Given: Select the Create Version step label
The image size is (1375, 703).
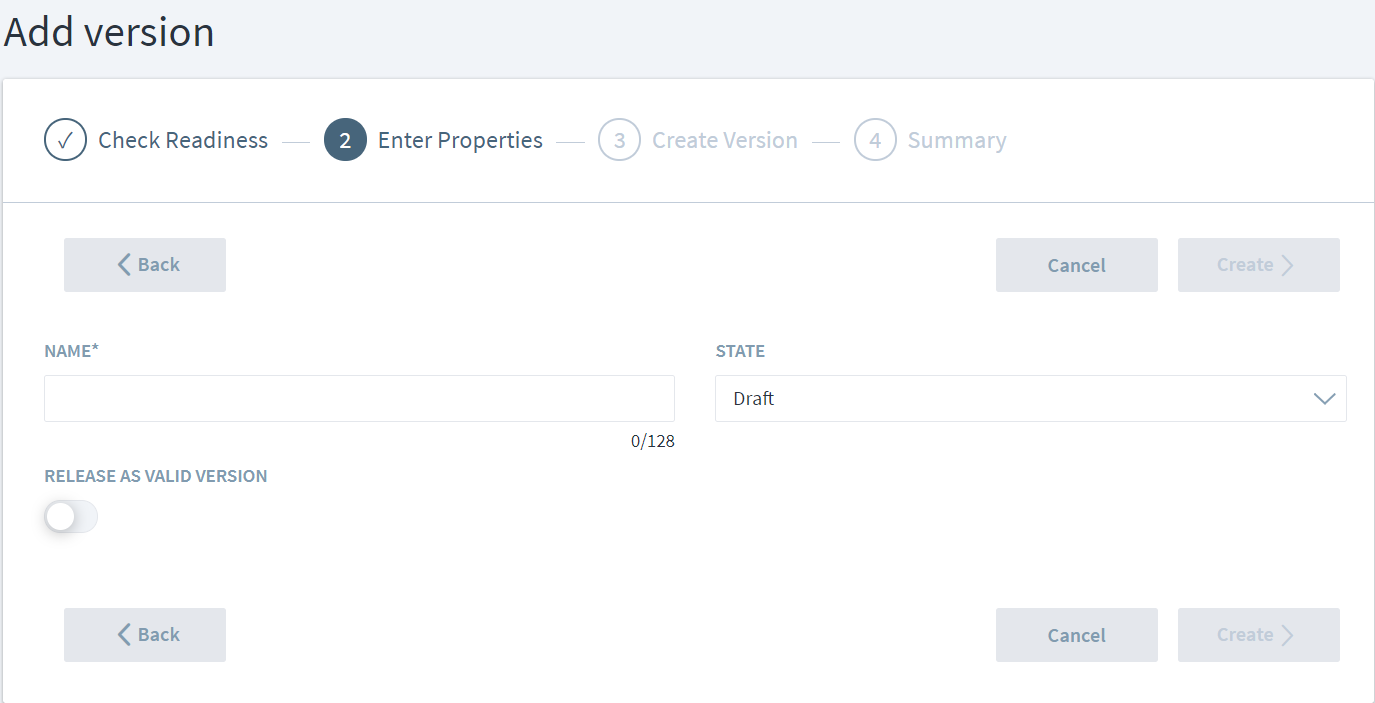Looking at the screenshot, I should (725, 140).
